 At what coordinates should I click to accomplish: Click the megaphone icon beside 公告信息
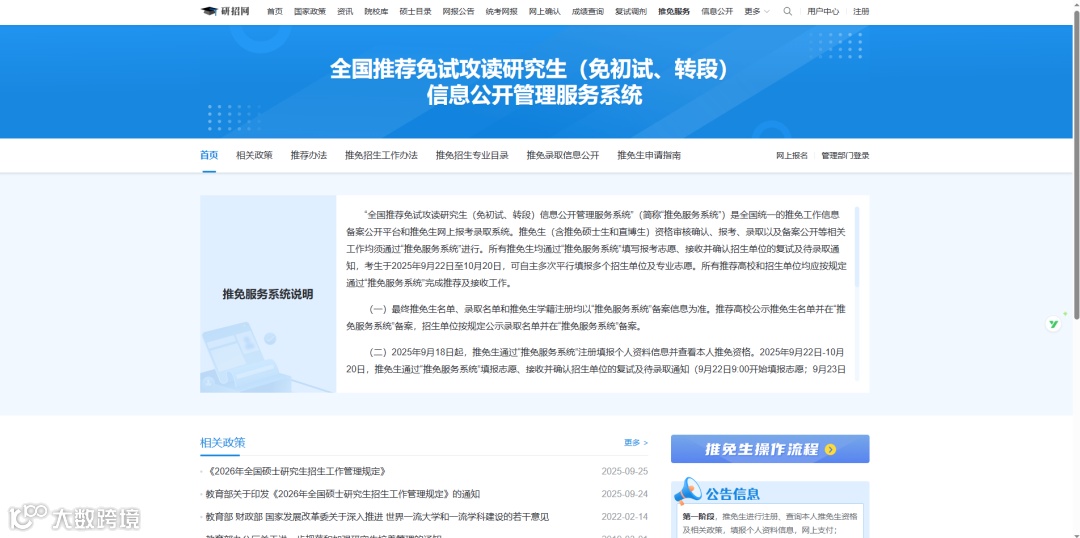pos(687,492)
